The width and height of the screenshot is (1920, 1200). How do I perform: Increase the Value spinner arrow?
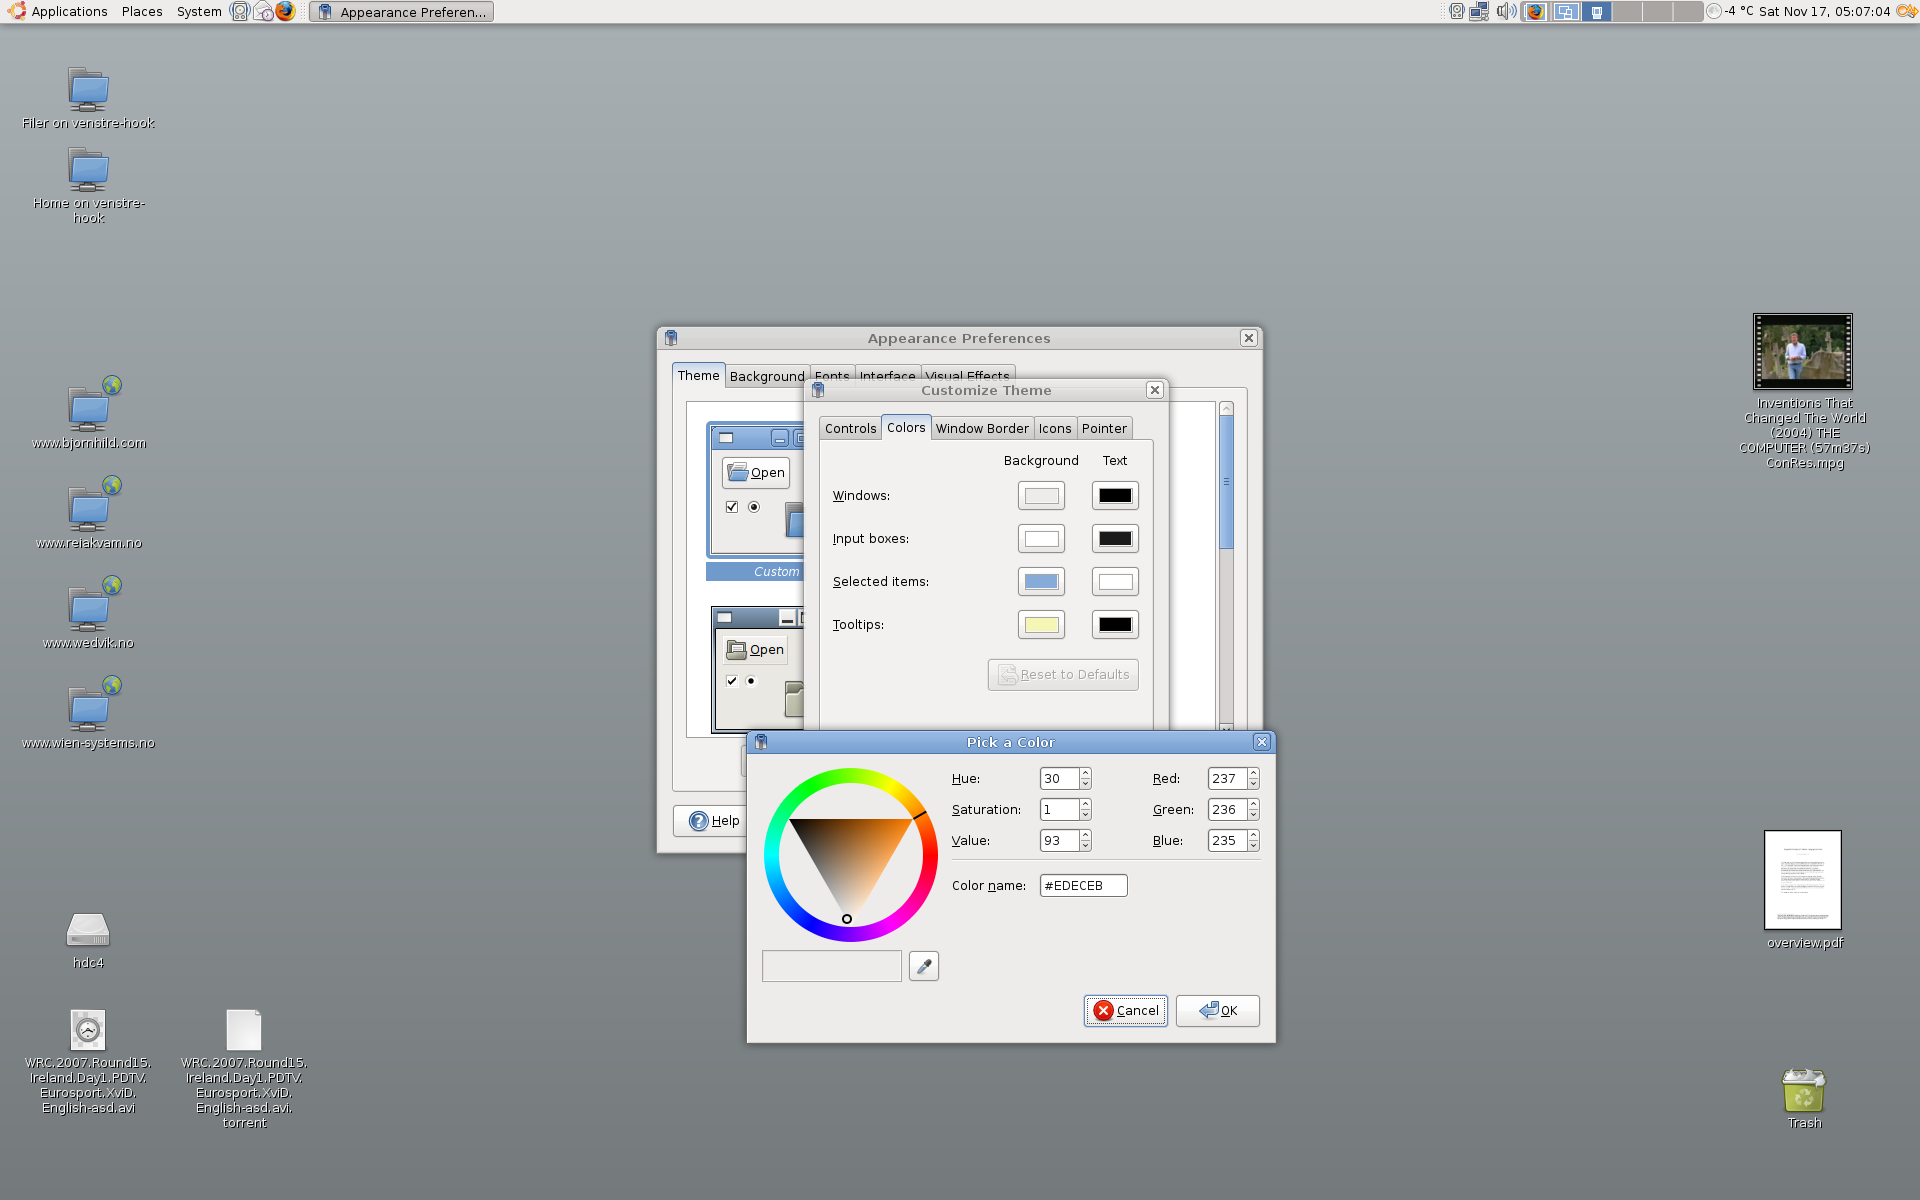tap(1085, 835)
